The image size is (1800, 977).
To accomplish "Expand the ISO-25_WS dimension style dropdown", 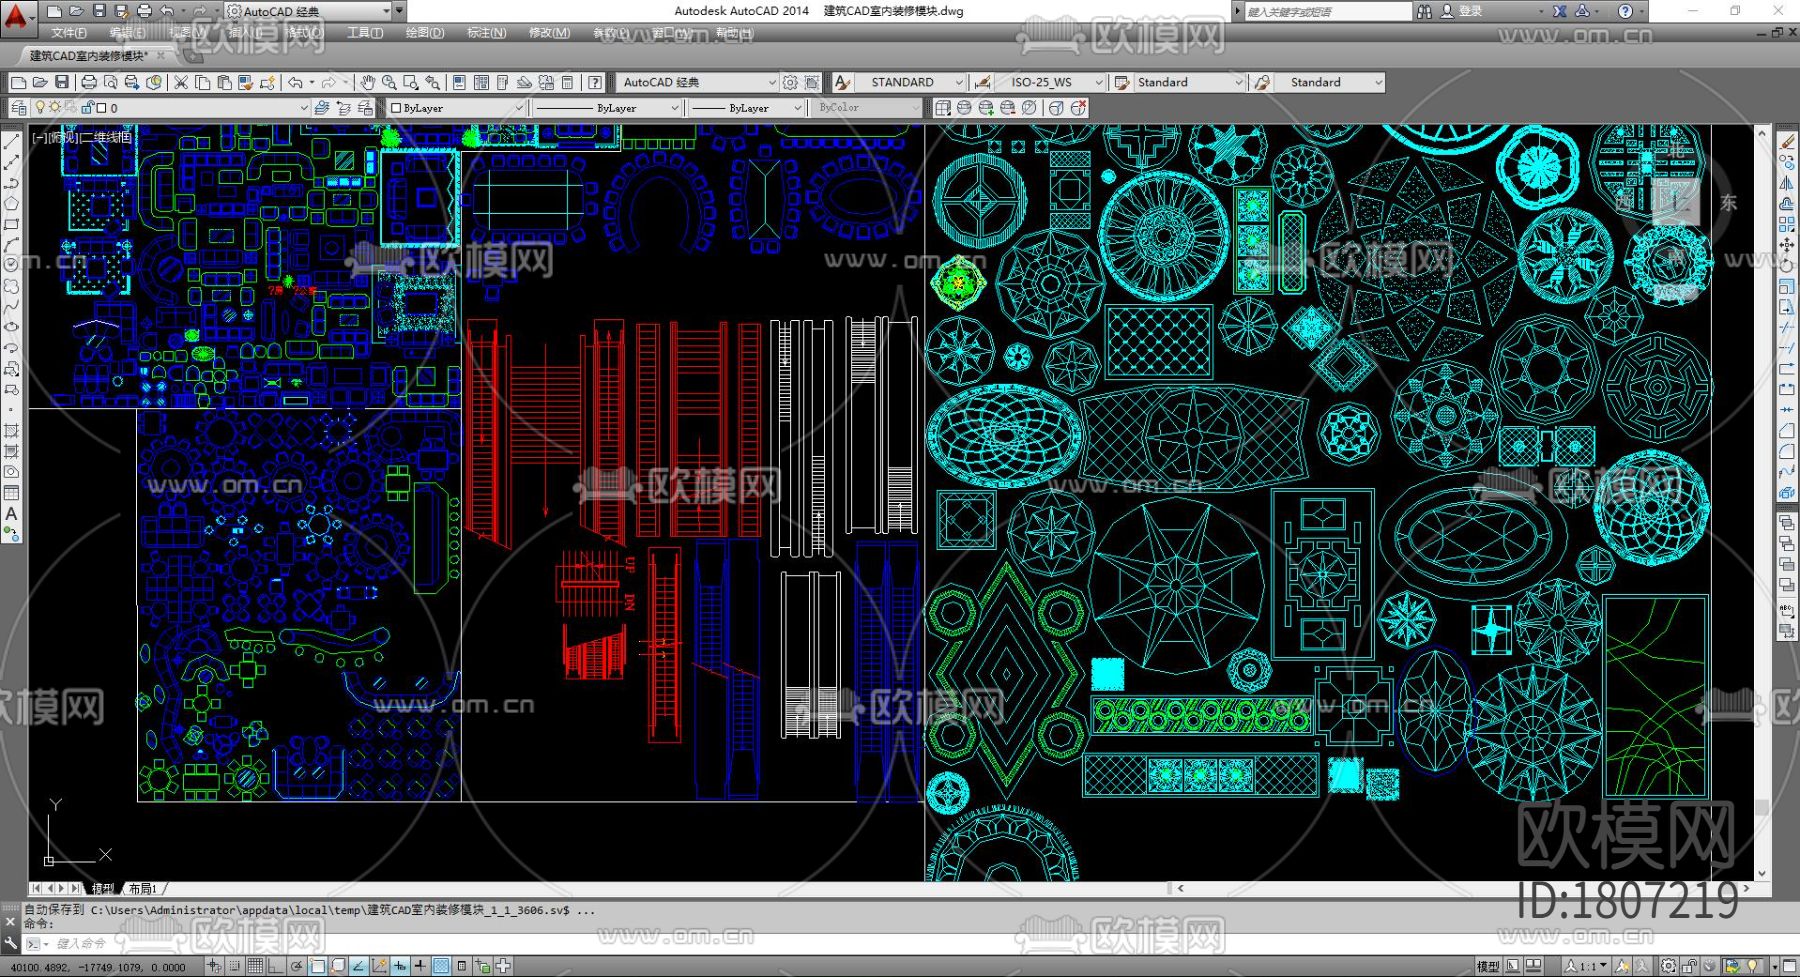I will click(x=1098, y=82).
